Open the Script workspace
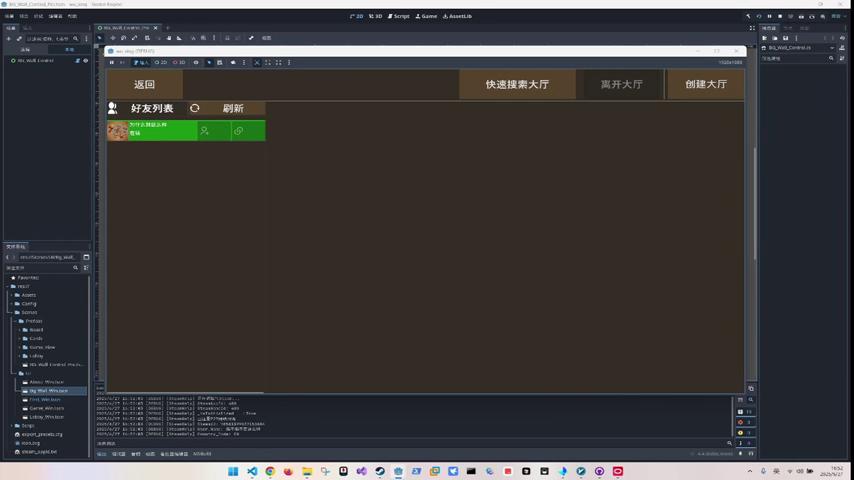This screenshot has width=854, height=480. pos(399,16)
